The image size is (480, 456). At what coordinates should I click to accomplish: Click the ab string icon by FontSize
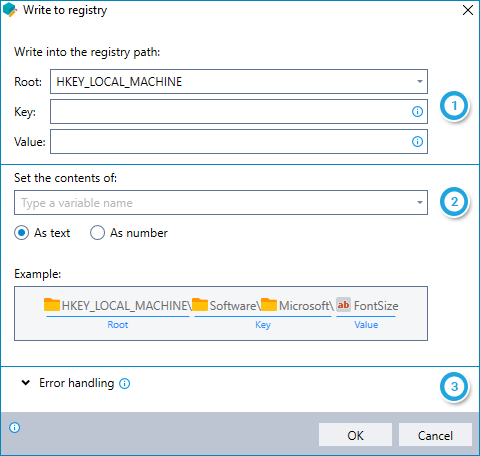(x=343, y=305)
